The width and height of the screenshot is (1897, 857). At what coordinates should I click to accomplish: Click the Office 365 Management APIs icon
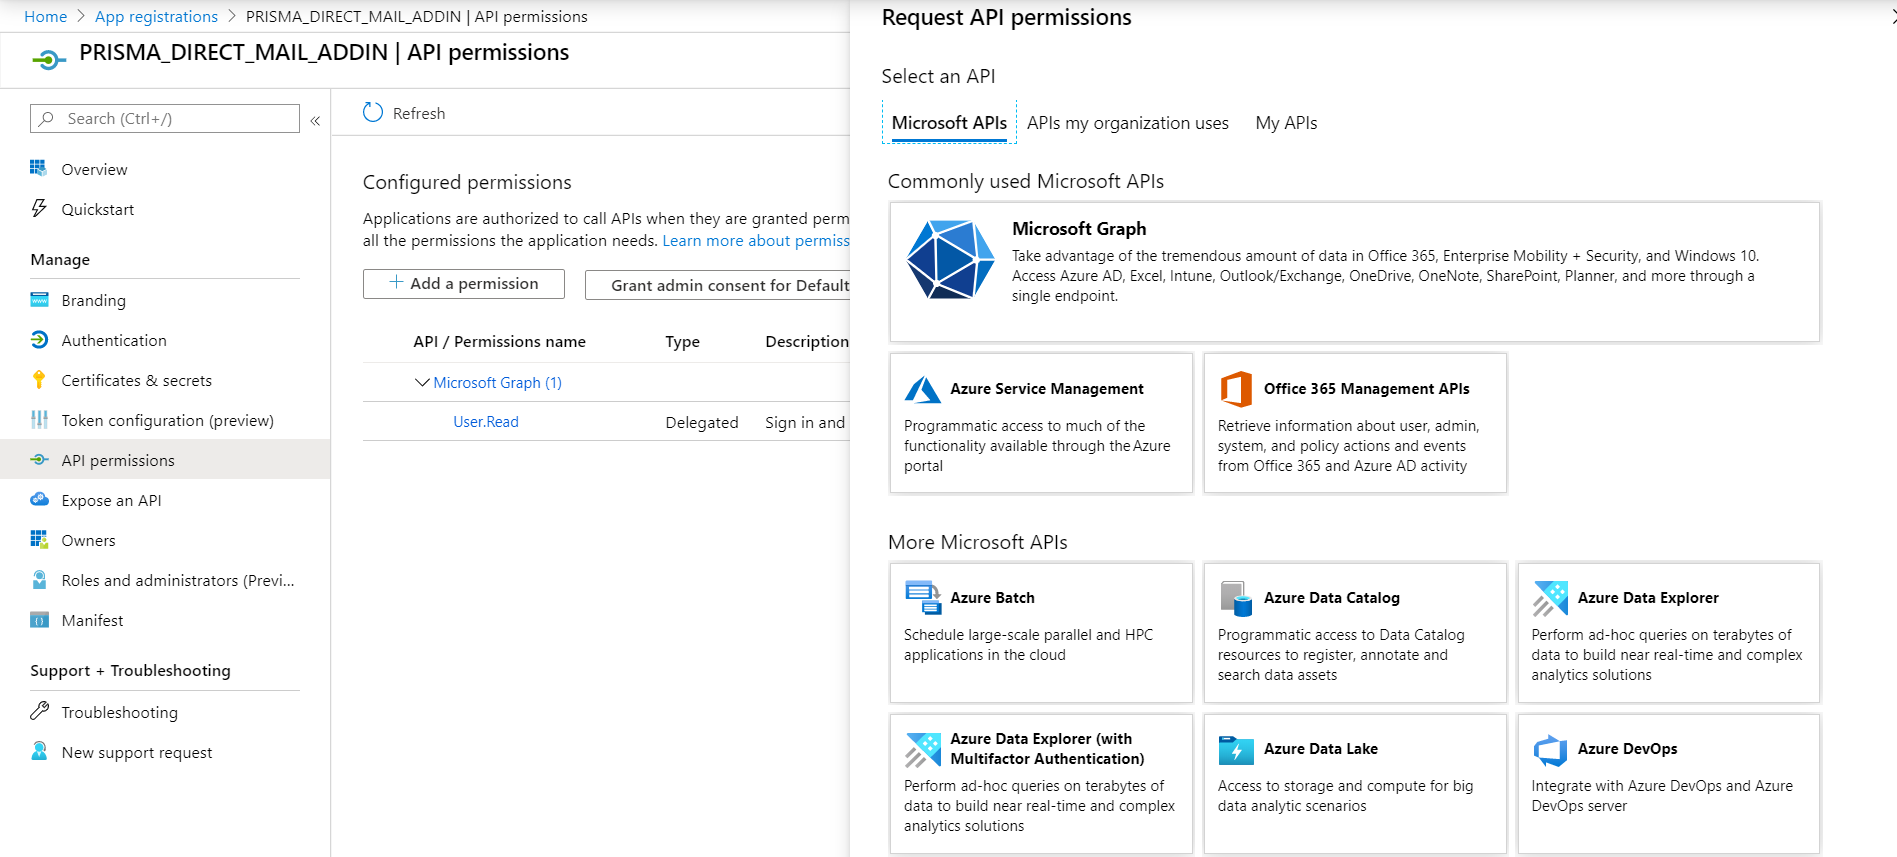pyautogui.click(x=1236, y=389)
